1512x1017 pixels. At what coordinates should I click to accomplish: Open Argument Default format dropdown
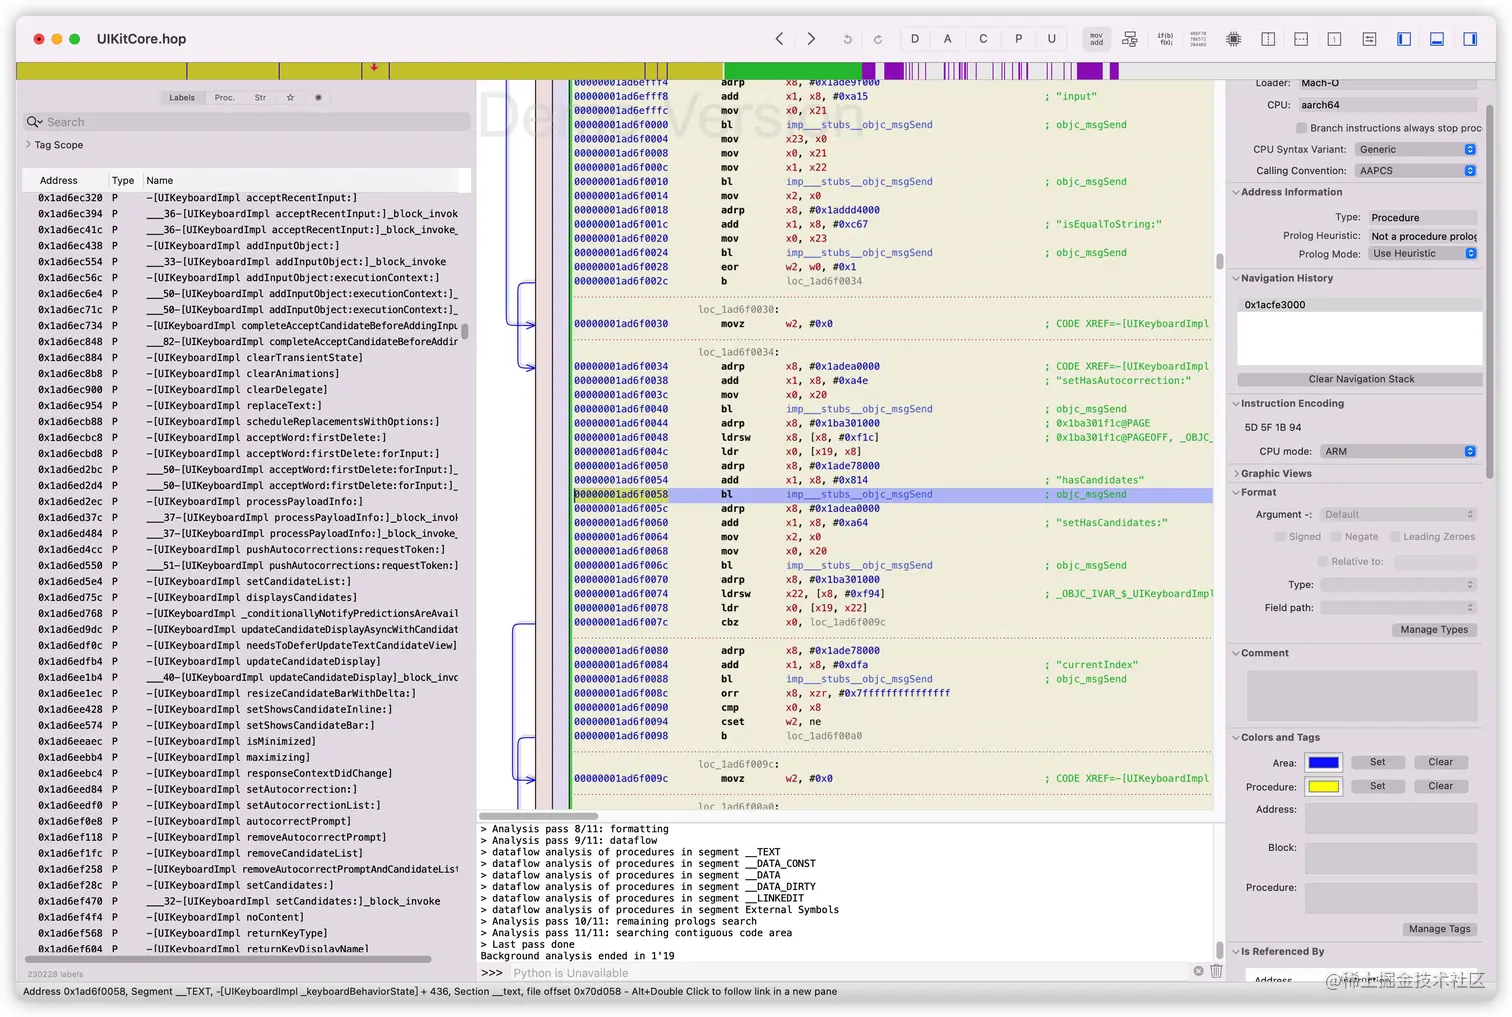(1398, 515)
